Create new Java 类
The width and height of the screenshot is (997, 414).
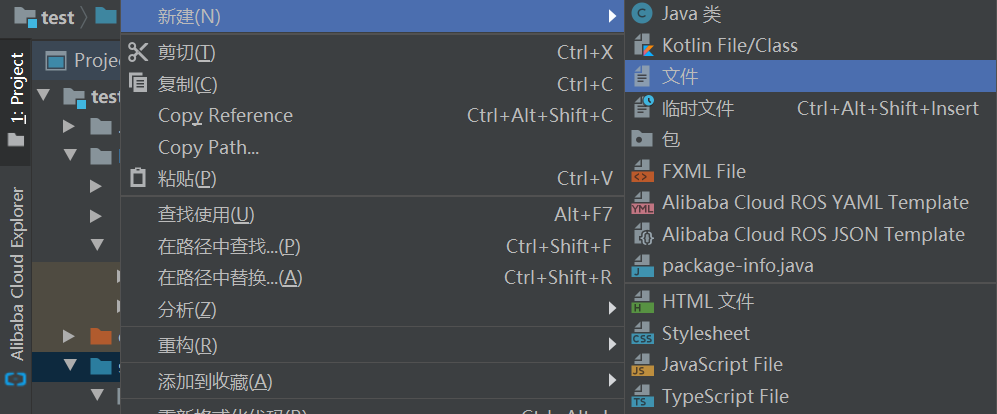click(811, 13)
